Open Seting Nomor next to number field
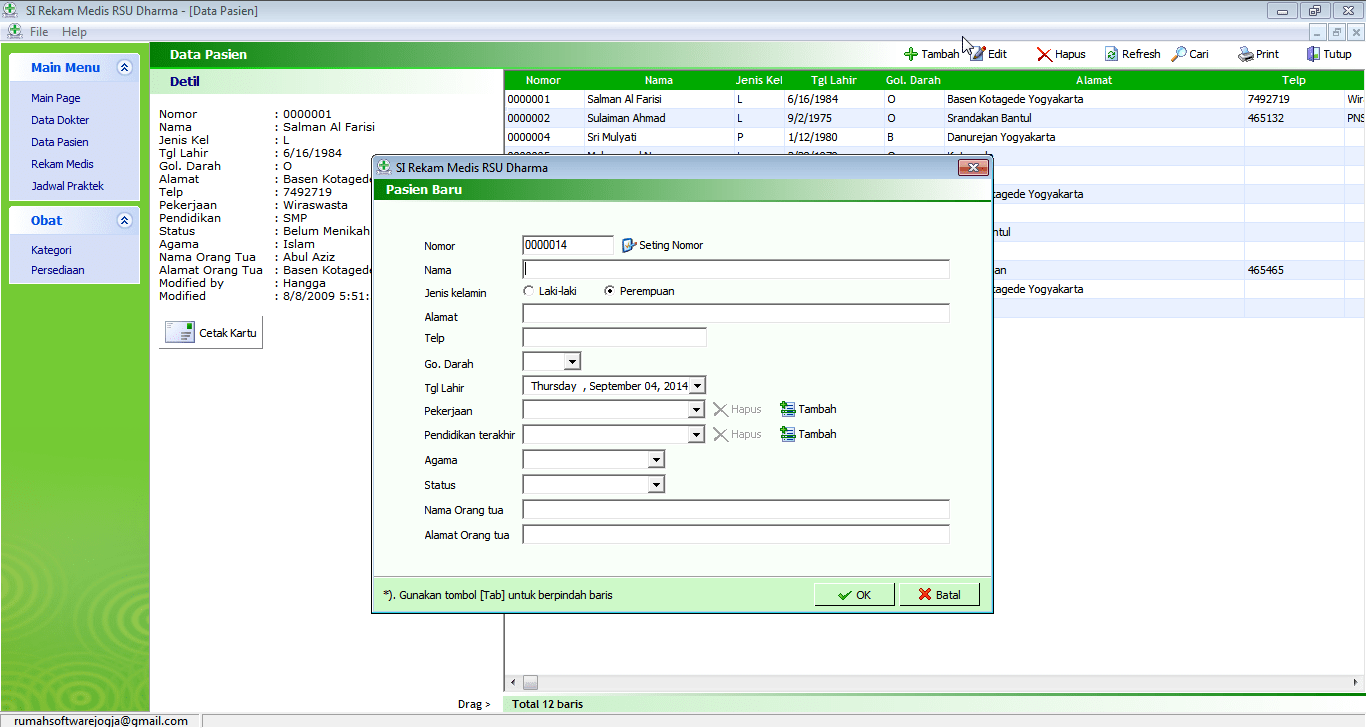 pos(629,245)
